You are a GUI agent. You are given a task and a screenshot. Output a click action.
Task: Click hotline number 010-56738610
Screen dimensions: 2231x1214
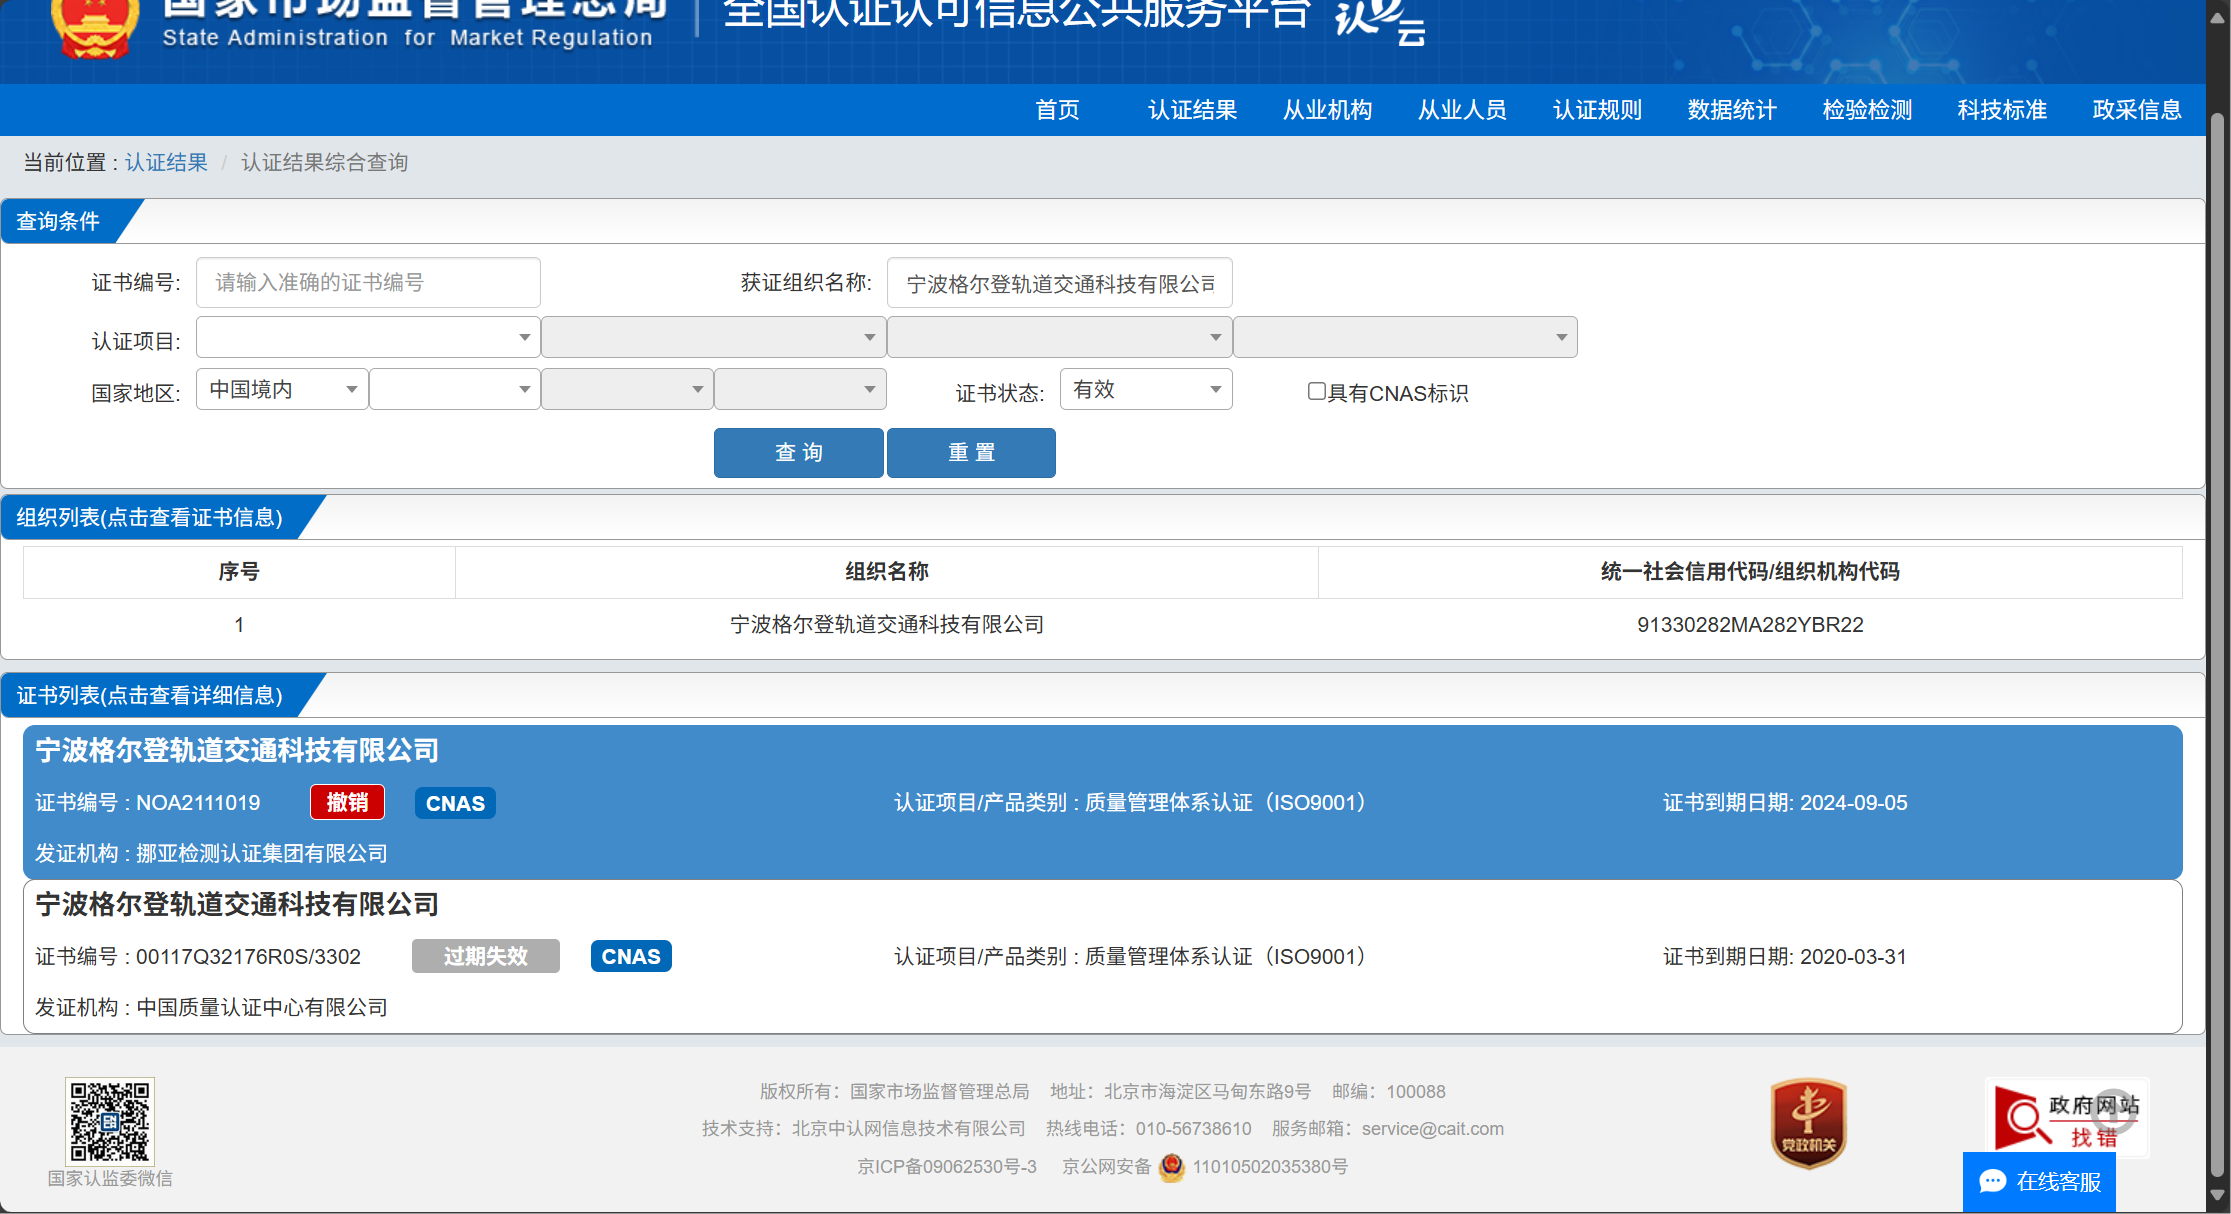tap(1193, 1129)
